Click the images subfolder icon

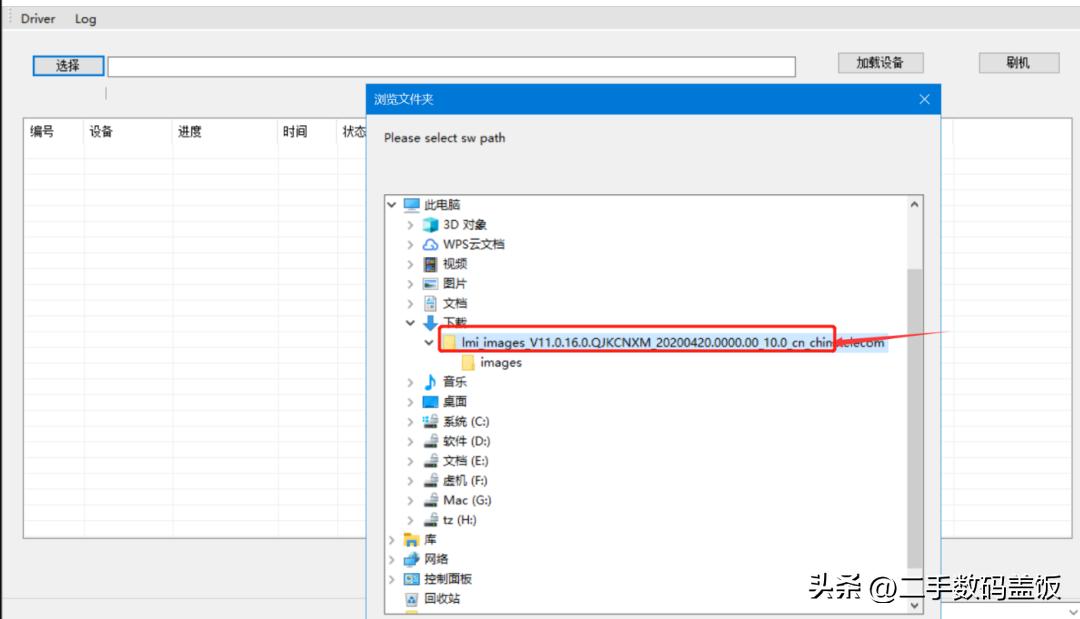(468, 362)
